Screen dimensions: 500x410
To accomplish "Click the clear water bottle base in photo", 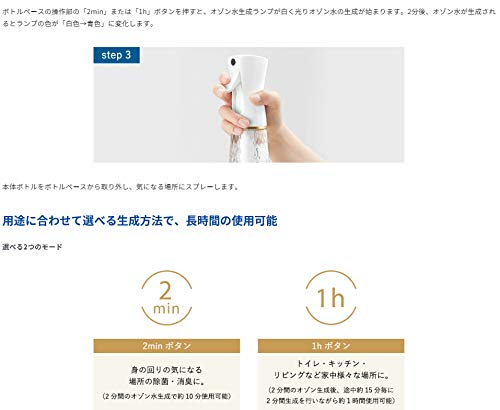I will click(x=249, y=146).
